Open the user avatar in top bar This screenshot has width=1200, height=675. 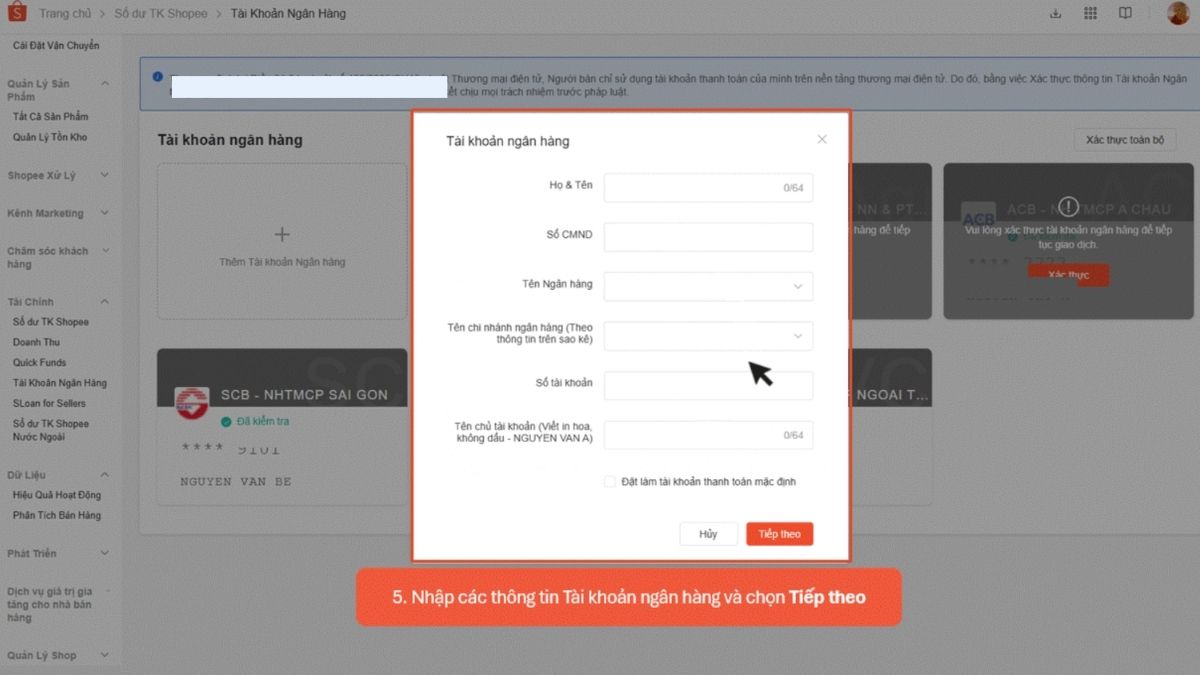click(x=1178, y=13)
